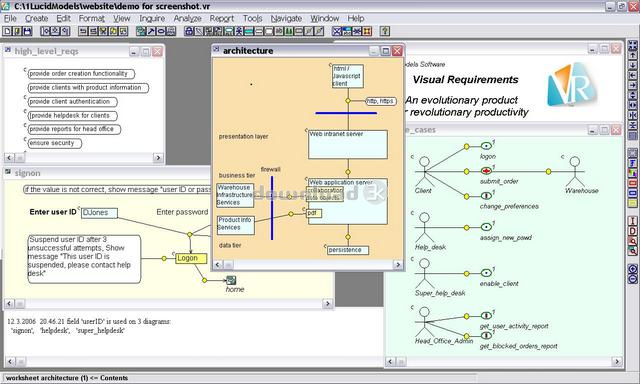Click the yellow Logon button in signon
640x384 pixels.
click(x=191, y=258)
